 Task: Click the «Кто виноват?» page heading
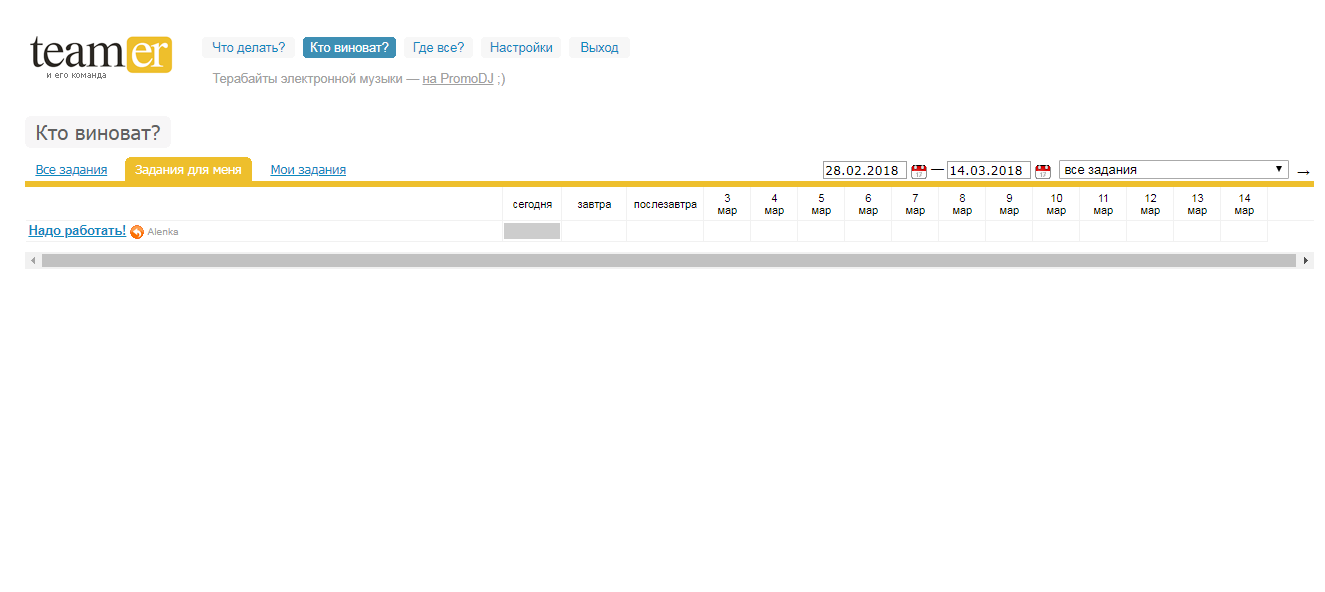click(x=98, y=132)
